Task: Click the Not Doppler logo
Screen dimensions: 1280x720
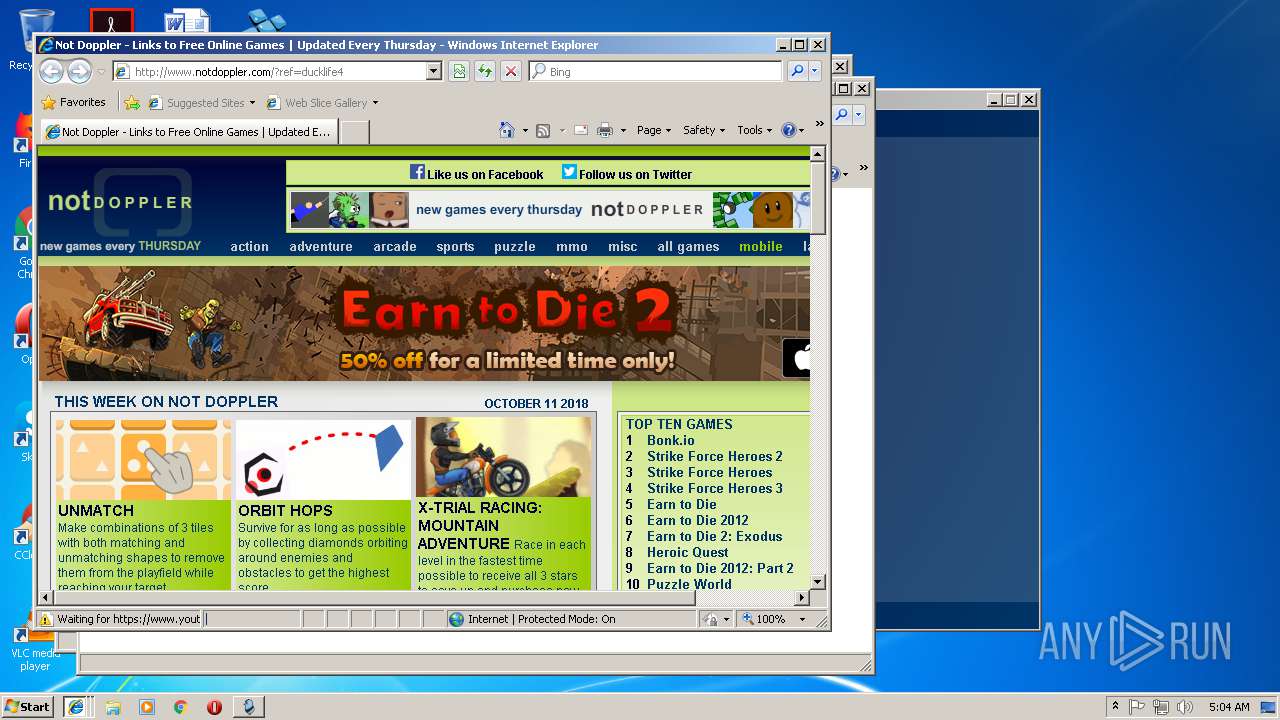Action: coord(120,202)
